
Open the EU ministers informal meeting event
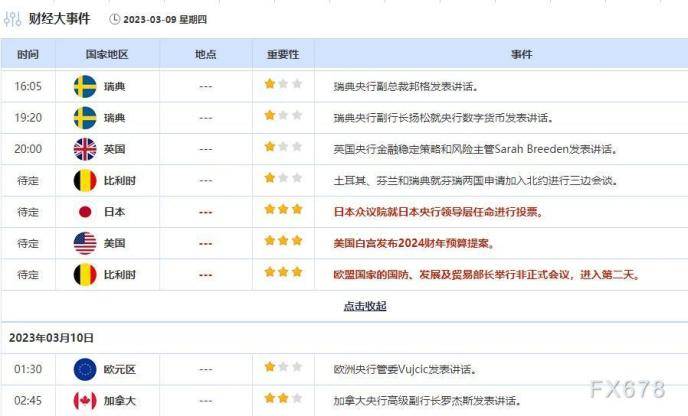point(486,274)
